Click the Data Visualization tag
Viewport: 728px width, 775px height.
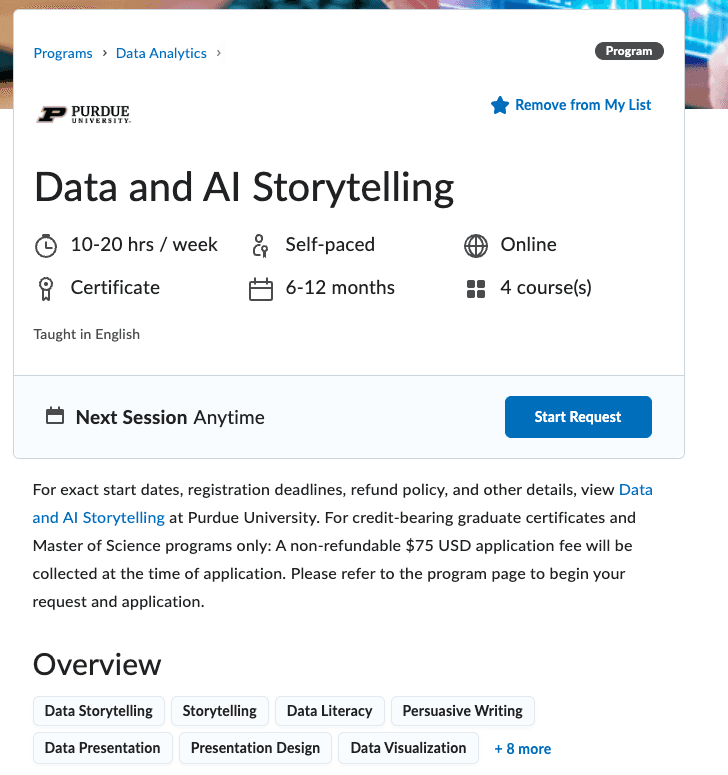(x=408, y=747)
